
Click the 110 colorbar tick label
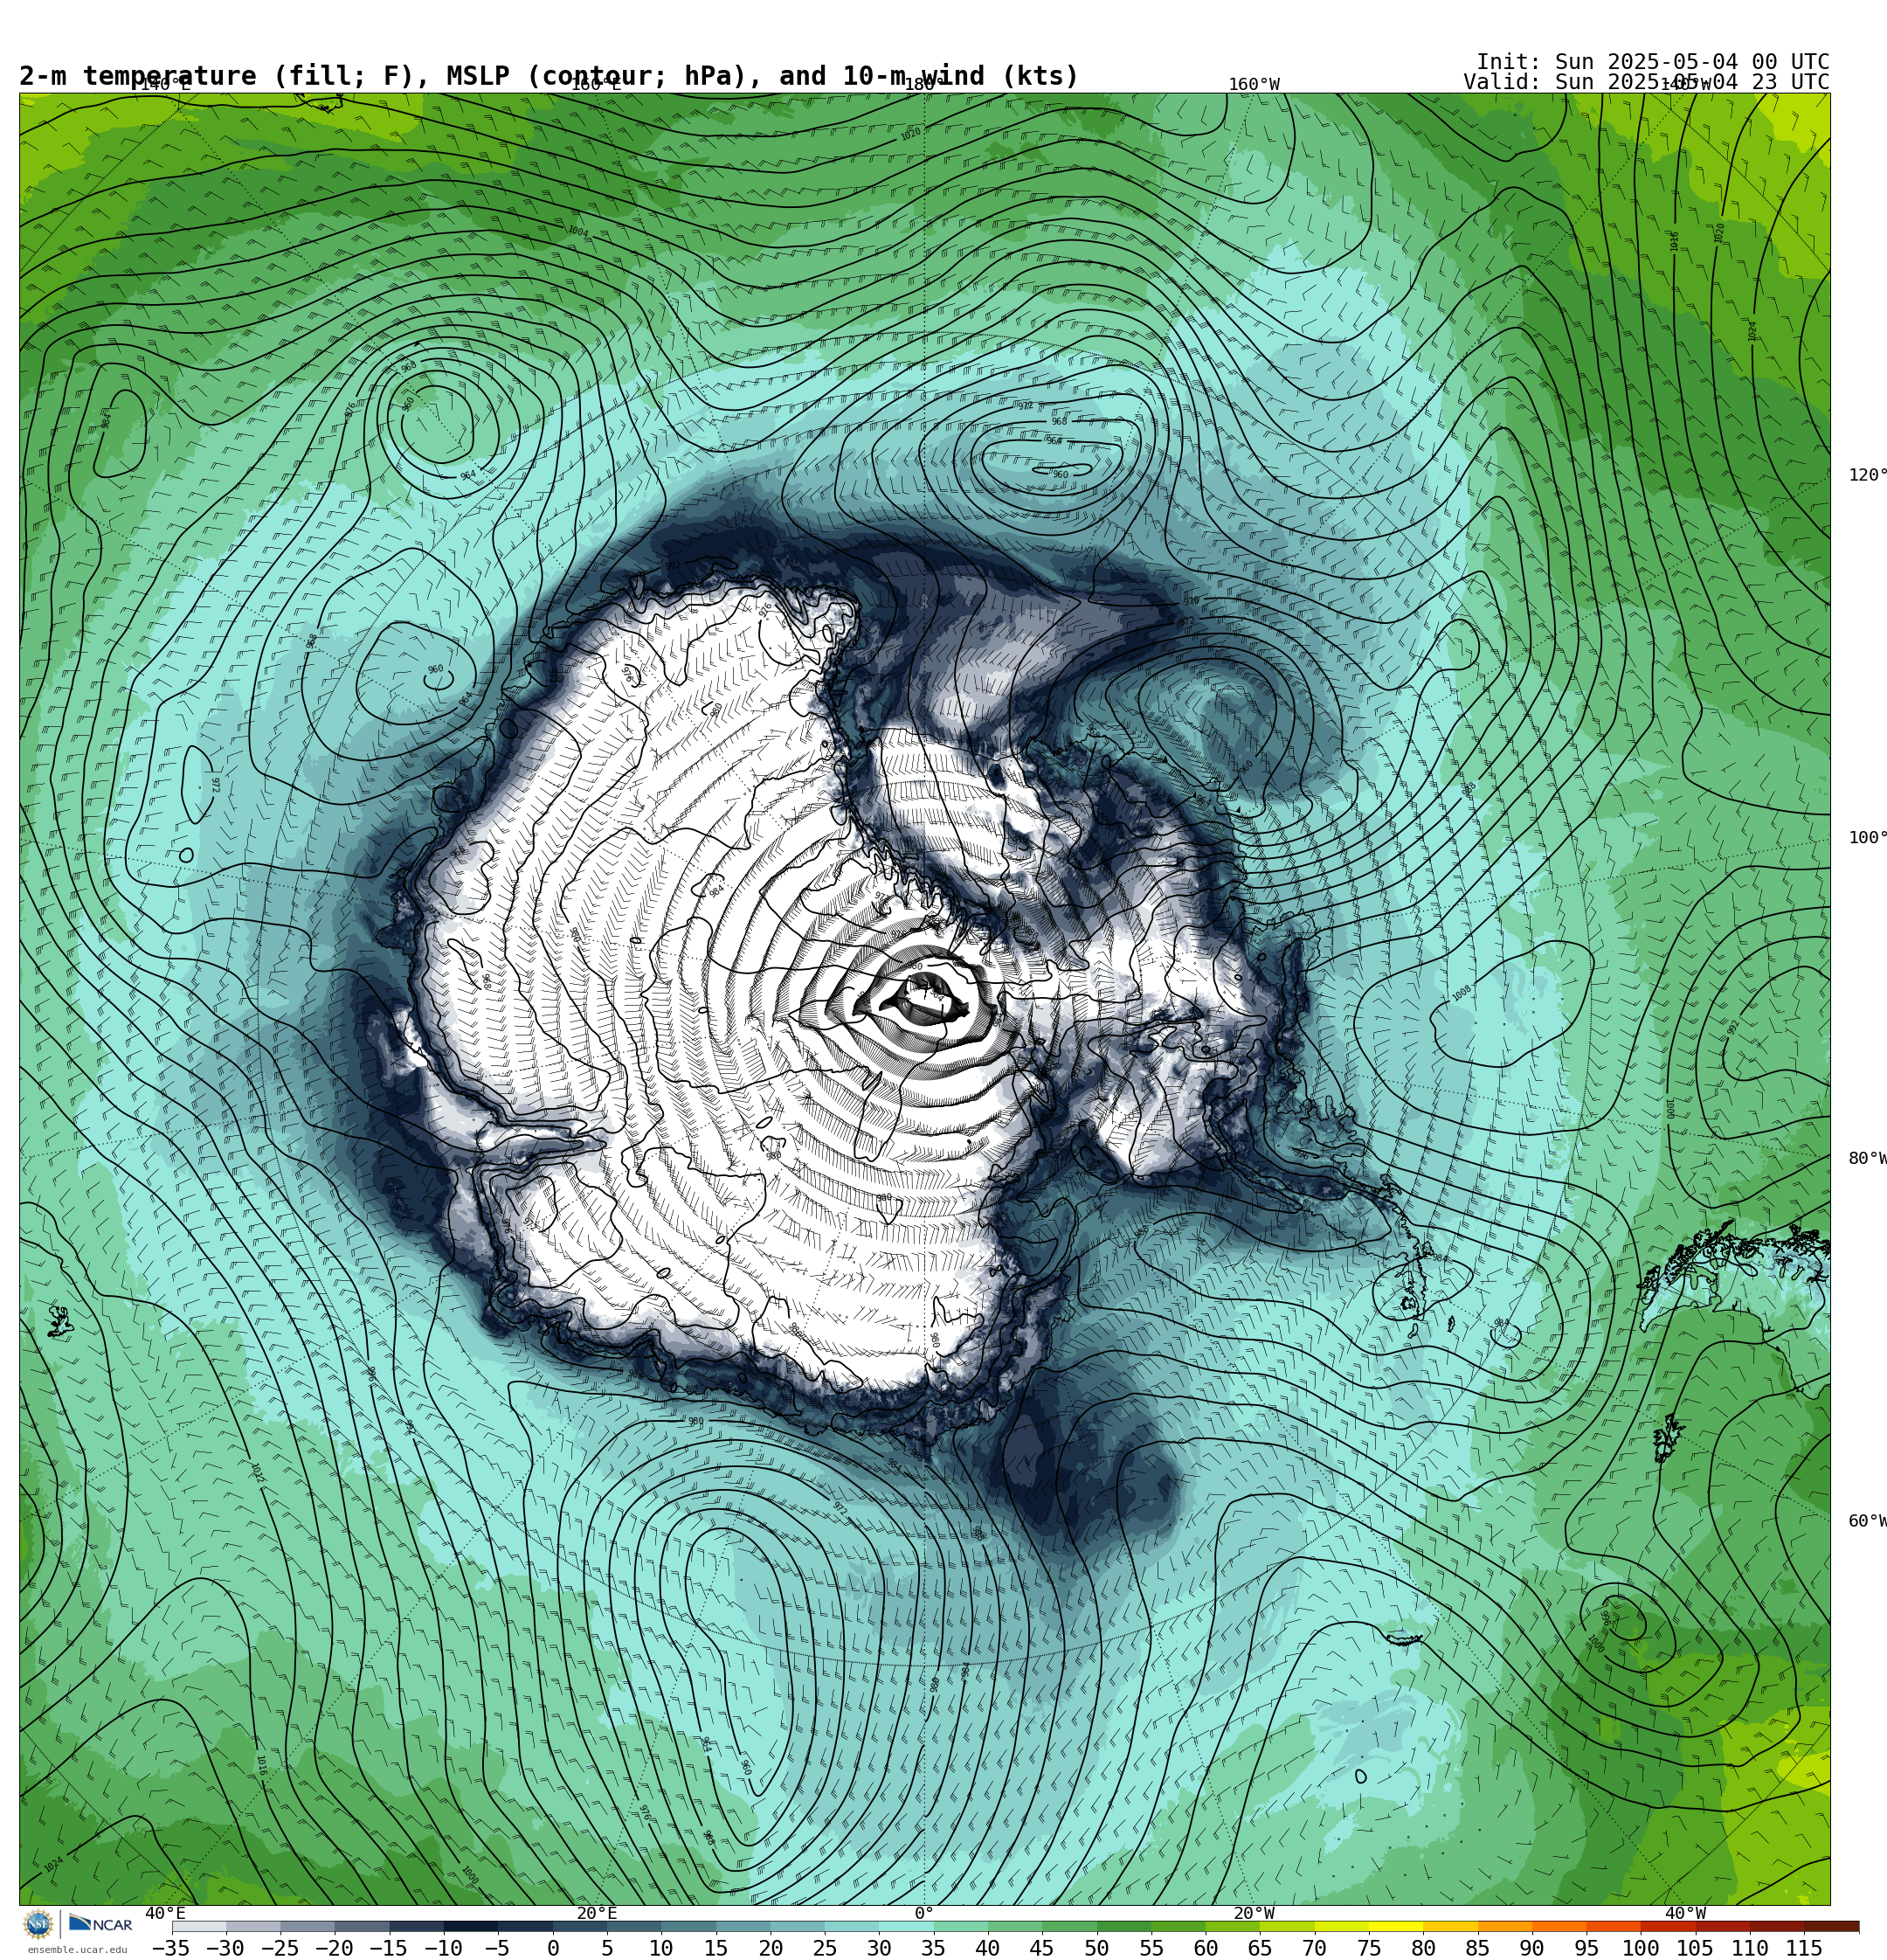click(x=1750, y=1948)
